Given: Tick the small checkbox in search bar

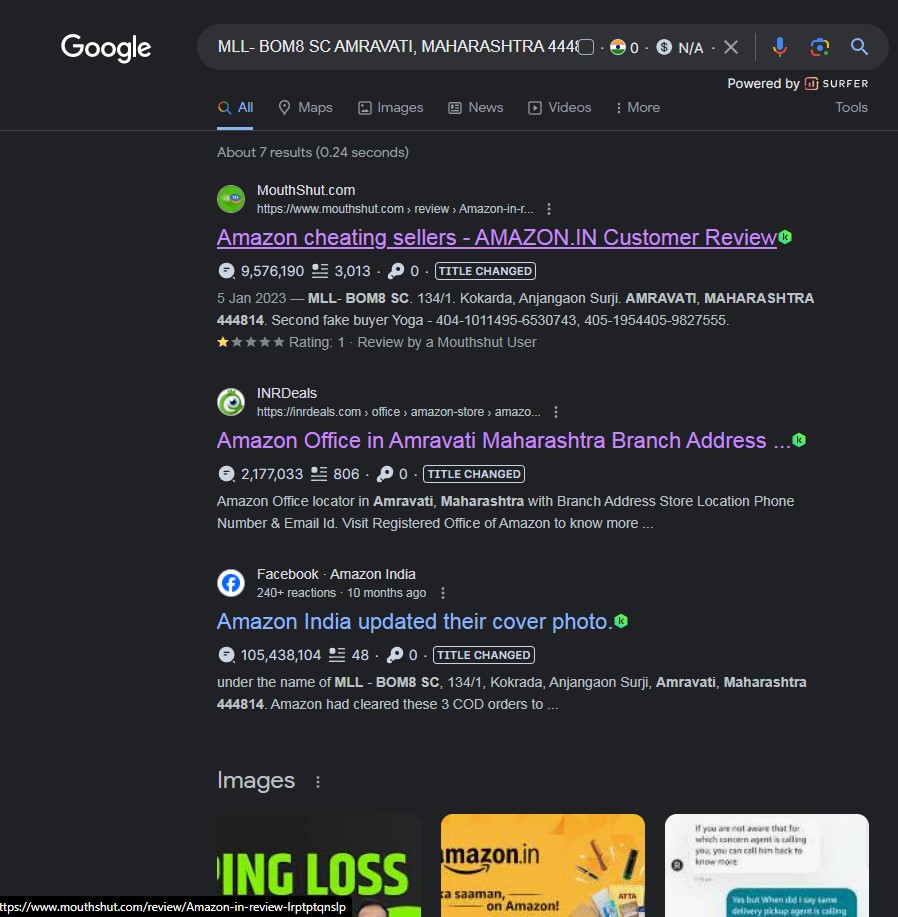Looking at the screenshot, I should click(x=586, y=47).
